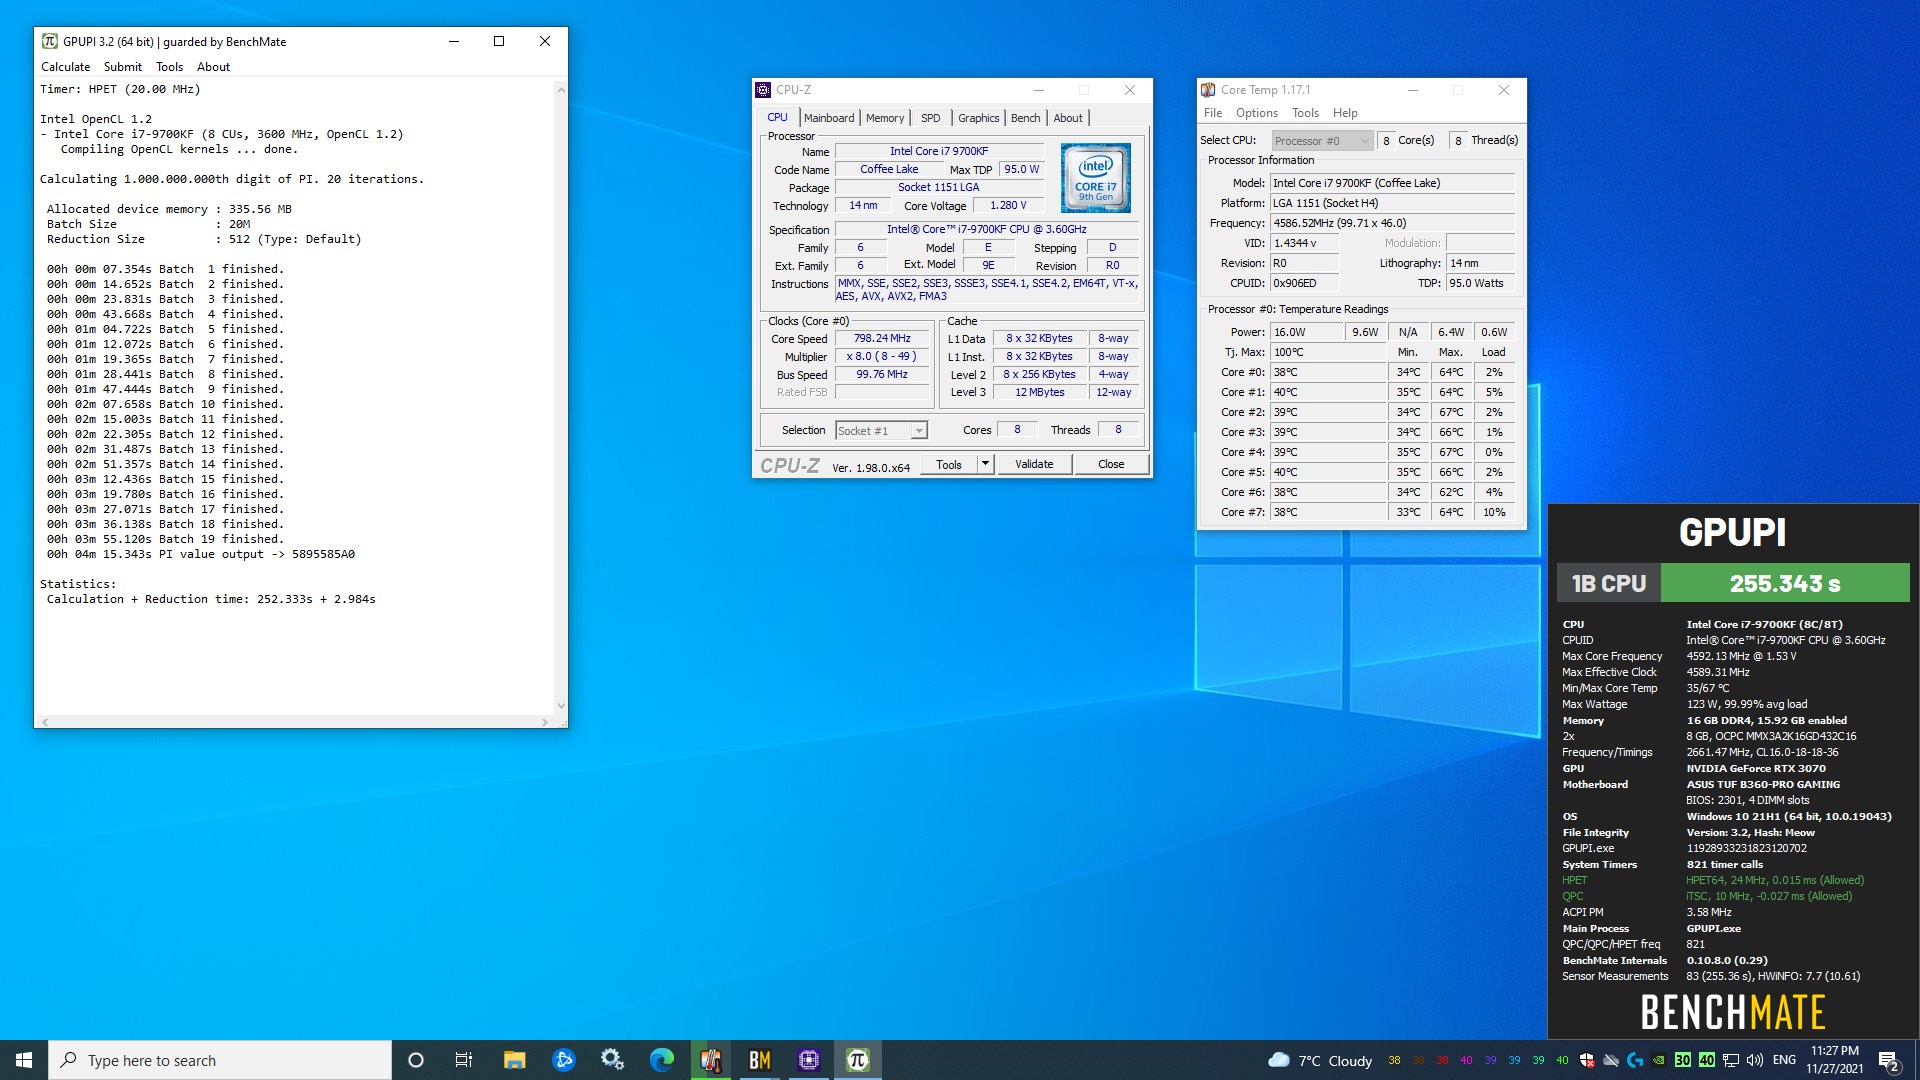Image resolution: width=1920 pixels, height=1080 pixels.
Task: Click the GPUPI vertical scrollbar track
Action: pyautogui.click(x=561, y=400)
